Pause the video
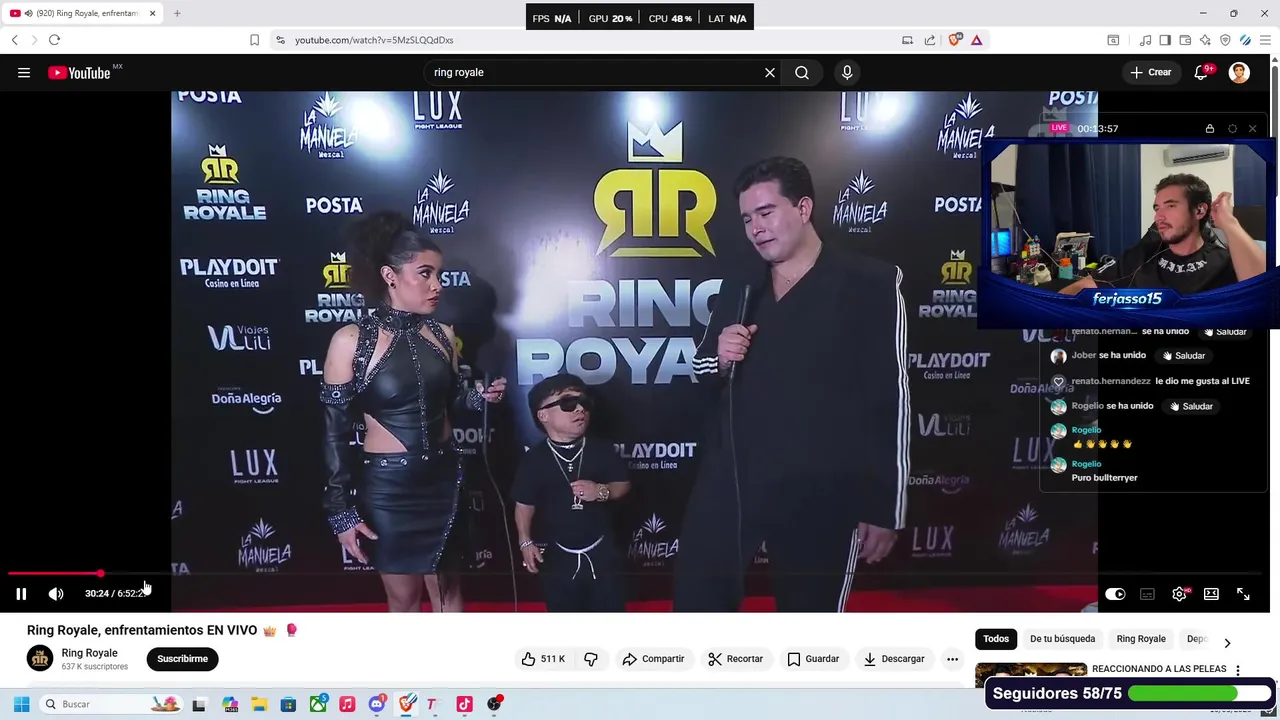Screen dimensions: 1280x720 21,594
